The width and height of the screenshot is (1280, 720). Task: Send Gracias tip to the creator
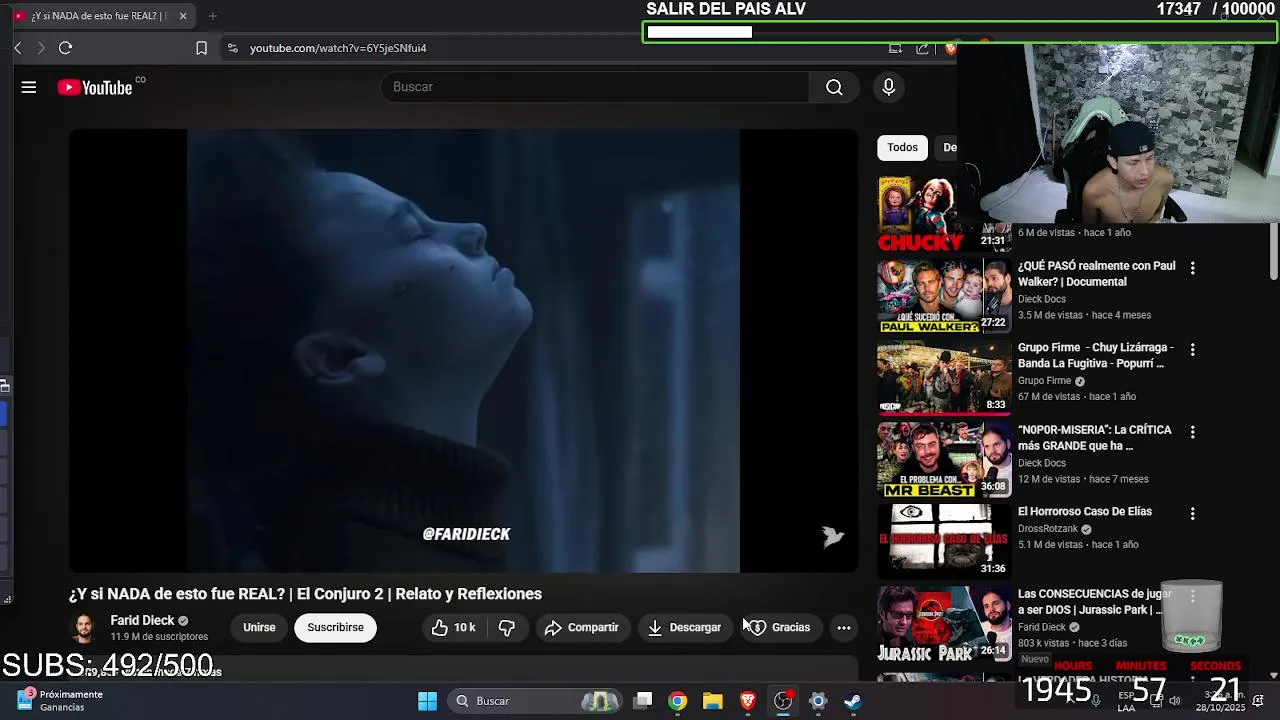pos(780,627)
